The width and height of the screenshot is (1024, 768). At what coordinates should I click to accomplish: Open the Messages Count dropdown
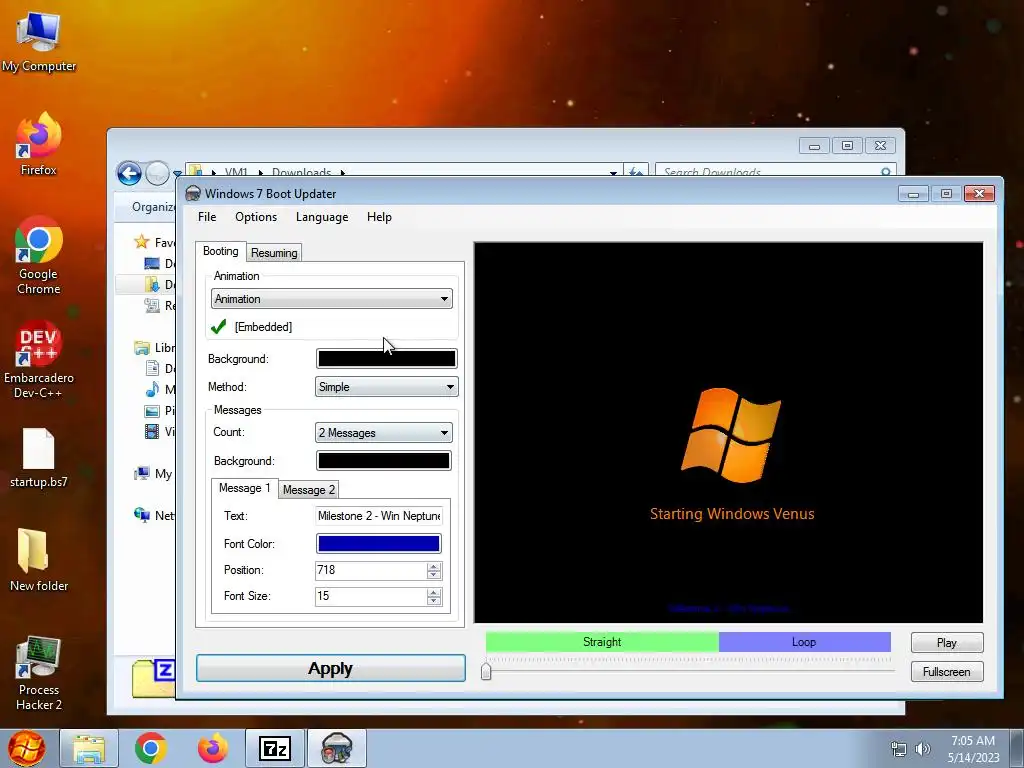pyautogui.click(x=383, y=432)
